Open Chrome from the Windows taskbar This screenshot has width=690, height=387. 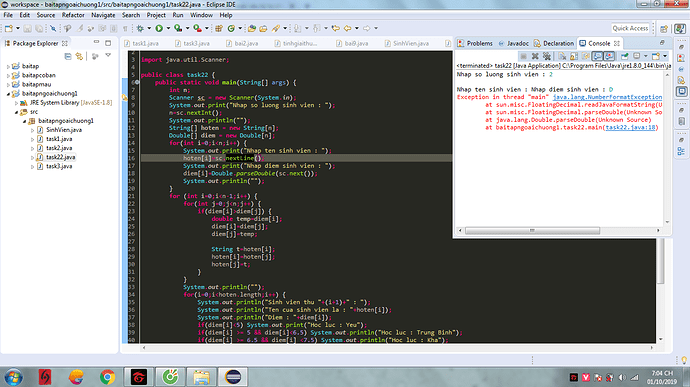click(x=107, y=377)
